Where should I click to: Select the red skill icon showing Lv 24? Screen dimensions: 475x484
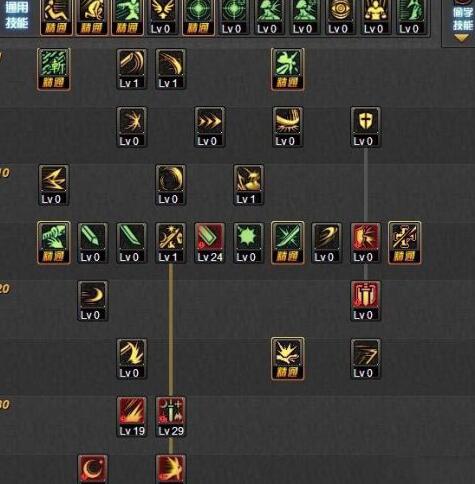click(209, 243)
